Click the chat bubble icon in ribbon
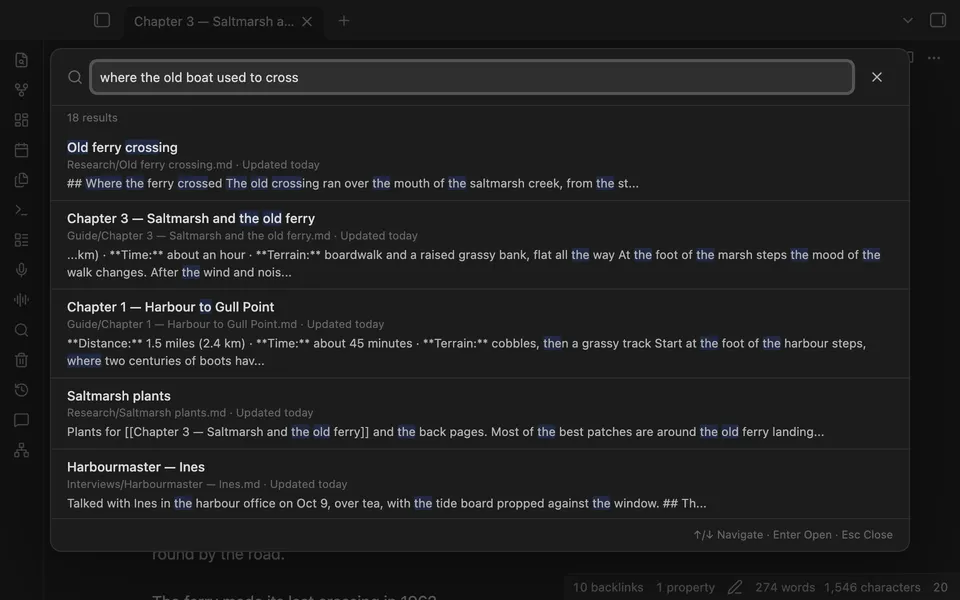Screen dimensions: 960x600 pos(21,420)
